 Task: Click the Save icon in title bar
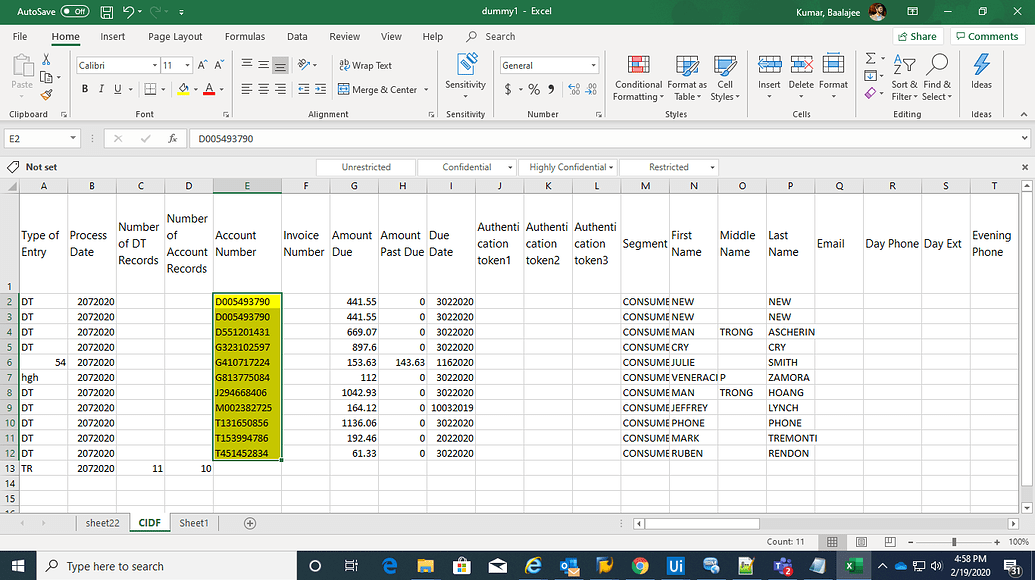pos(105,11)
